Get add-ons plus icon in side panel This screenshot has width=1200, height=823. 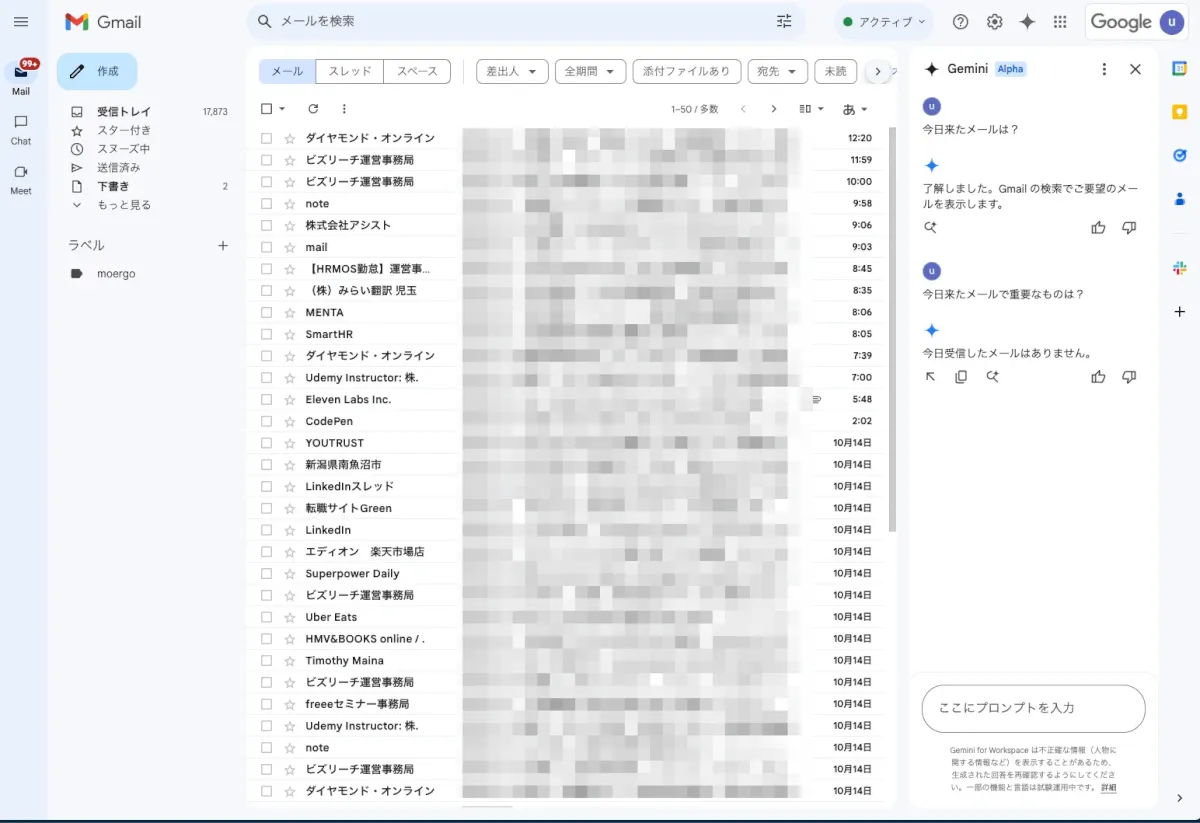coord(1179,312)
